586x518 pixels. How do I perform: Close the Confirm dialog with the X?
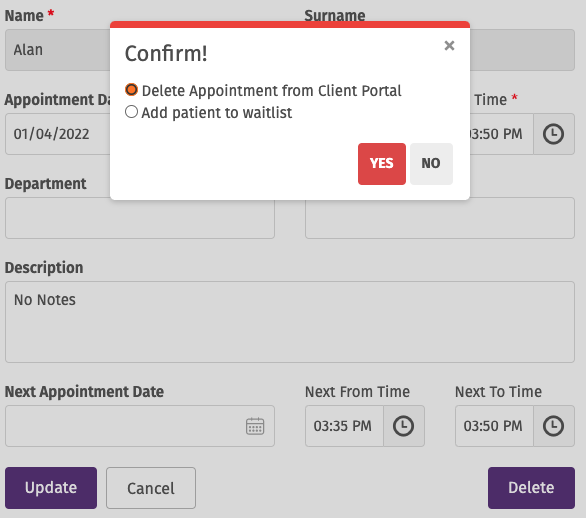tap(449, 46)
